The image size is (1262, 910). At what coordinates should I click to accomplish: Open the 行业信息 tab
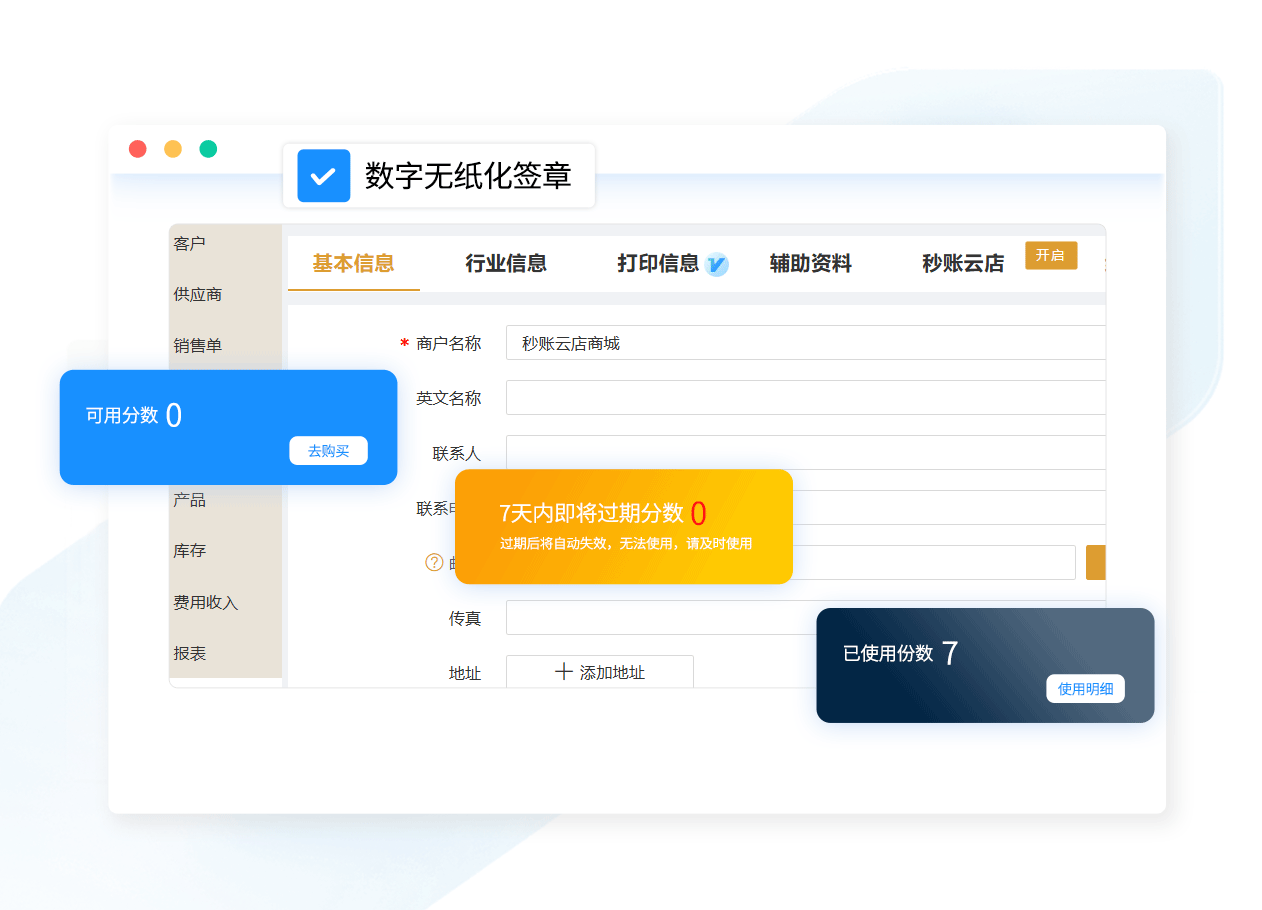click(x=506, y=264)
